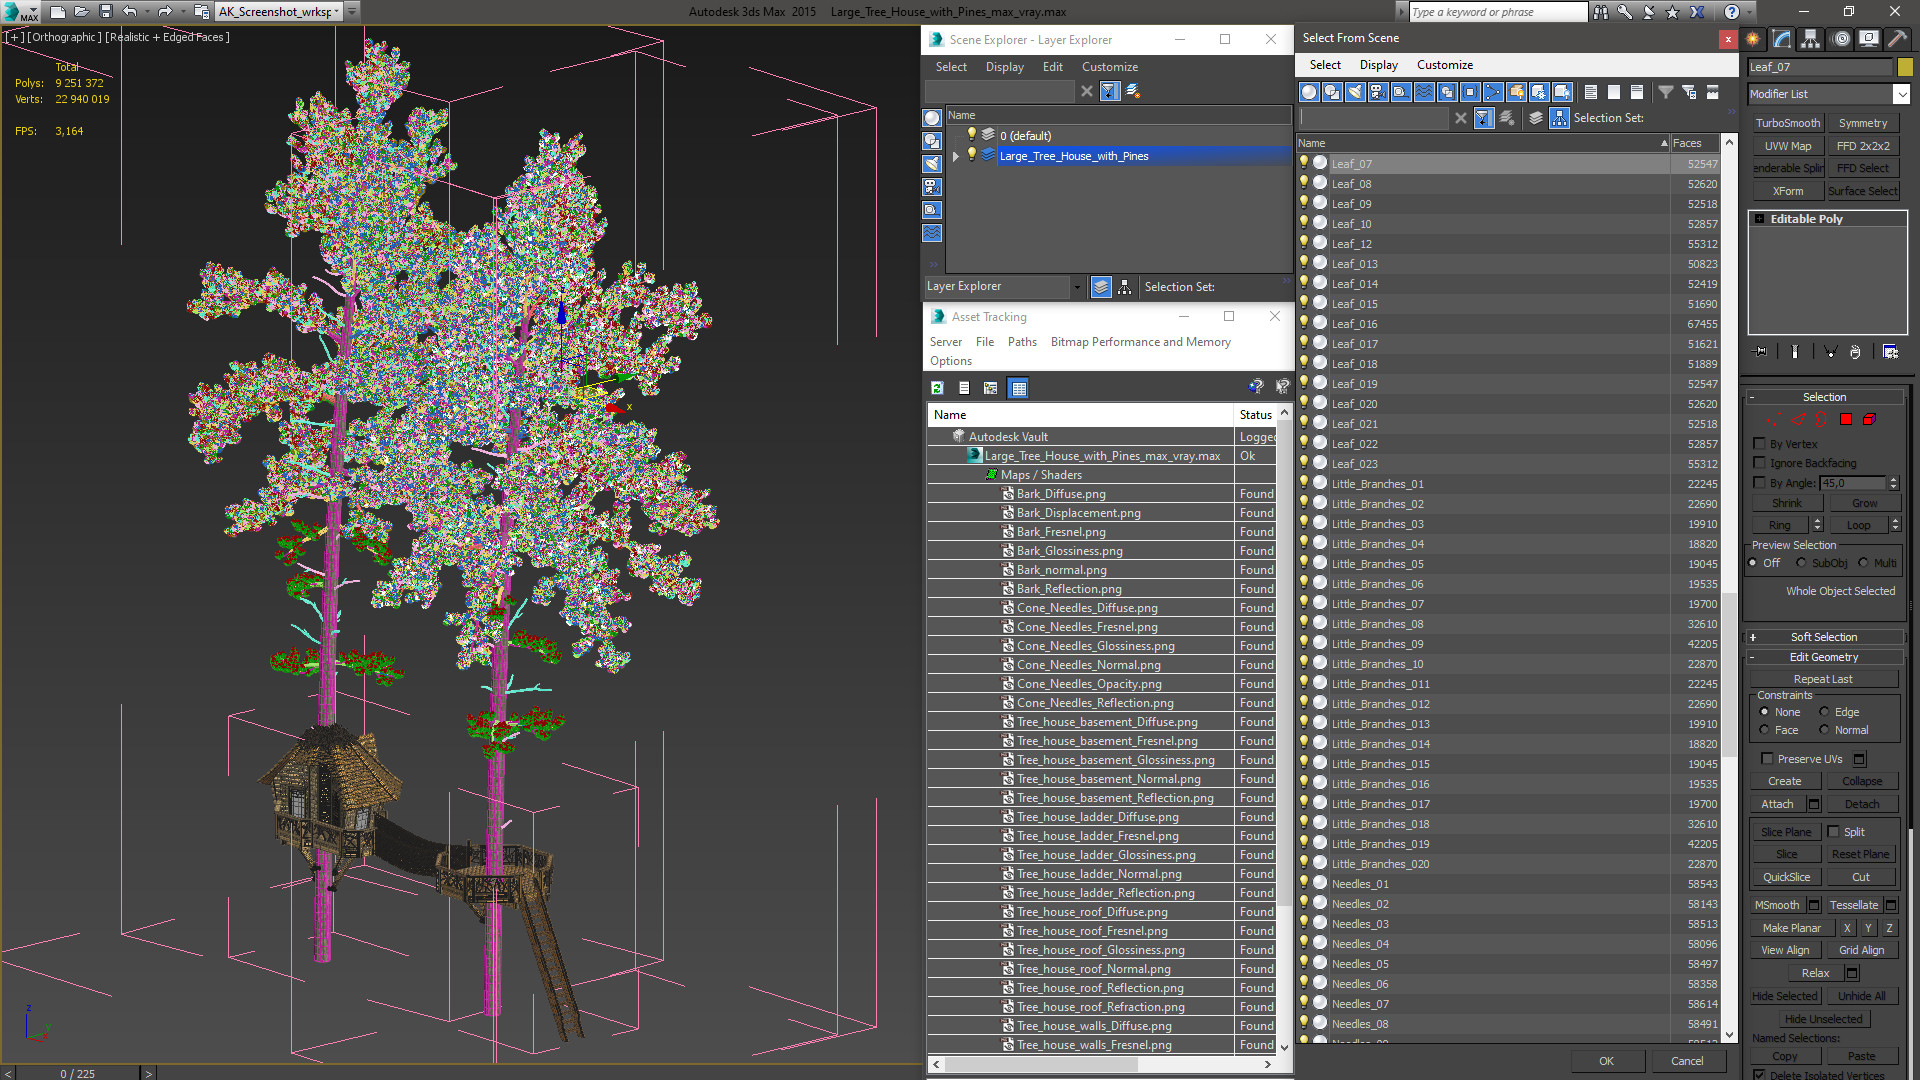Click Table View icon in Asset Tracking

[1018, 388]
